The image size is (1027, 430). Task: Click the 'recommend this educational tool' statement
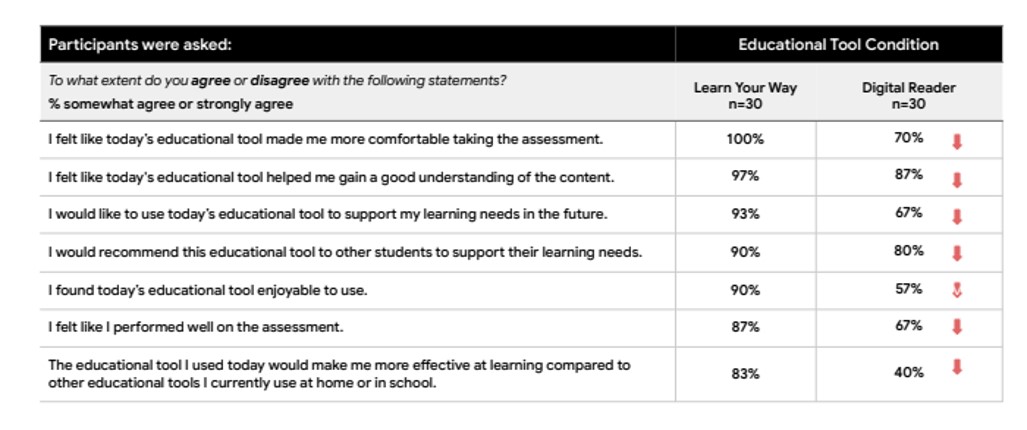click(345, 252)
